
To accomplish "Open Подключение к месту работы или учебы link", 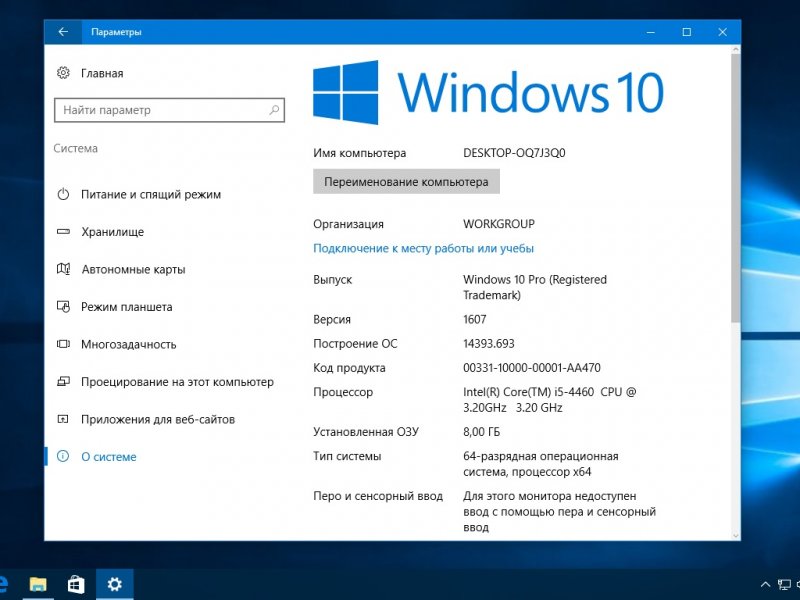I will 423,248.
